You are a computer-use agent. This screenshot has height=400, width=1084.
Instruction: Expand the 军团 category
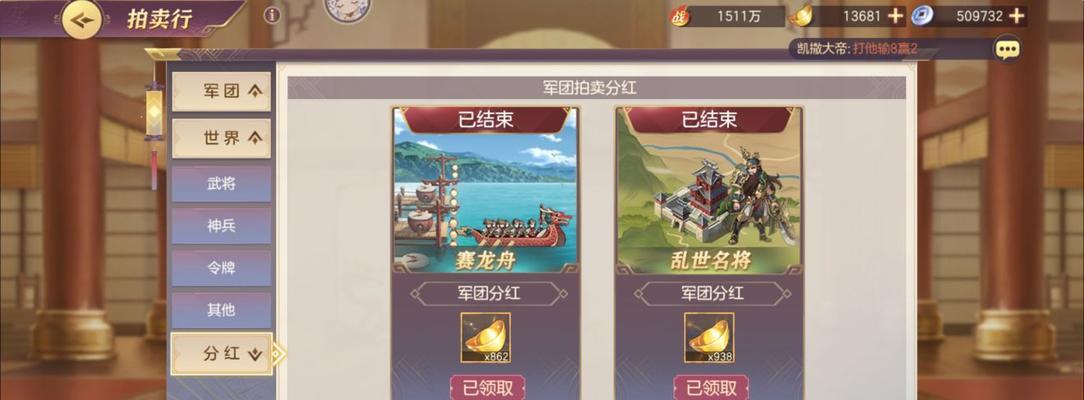(221, 91)
